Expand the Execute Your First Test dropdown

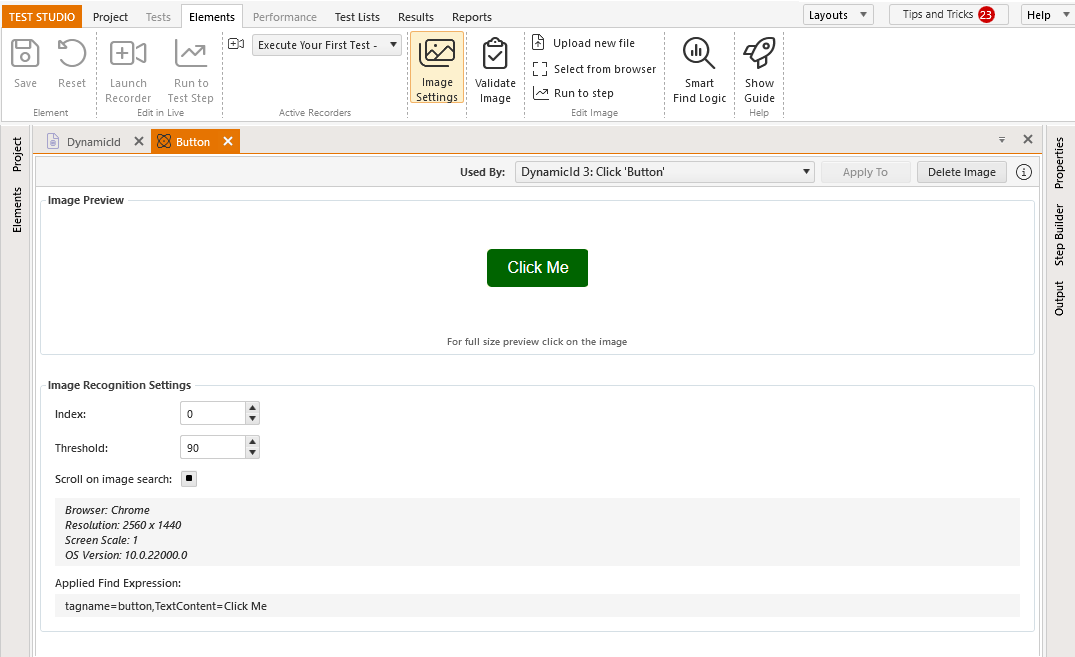pyautogui.click(x=394, y=45)
